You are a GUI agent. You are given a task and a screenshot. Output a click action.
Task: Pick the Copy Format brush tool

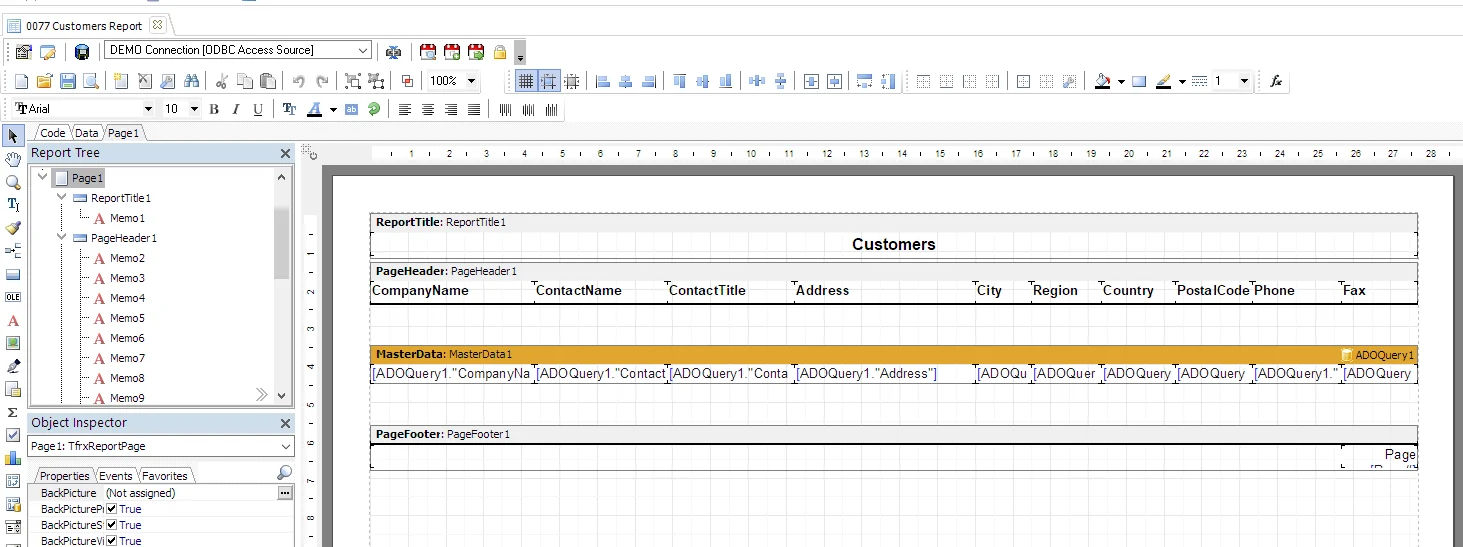(x=13, y=228)
